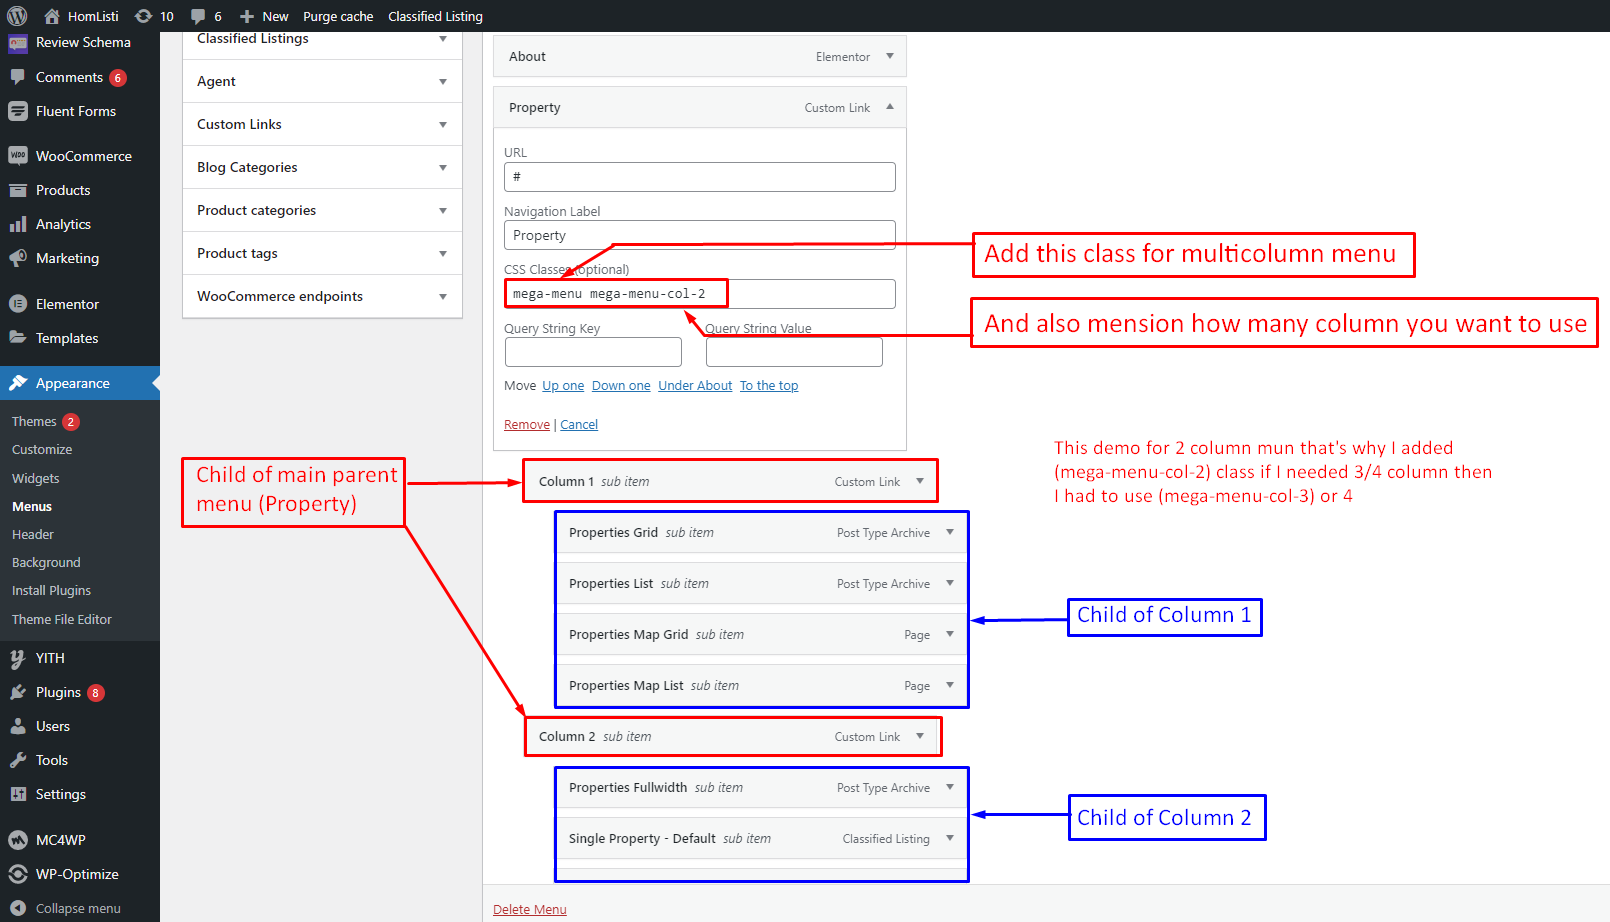Expand the WooCommerce endpoints meta box
The width and height of the screenshot is (1610, 922).
click(443, 297)
